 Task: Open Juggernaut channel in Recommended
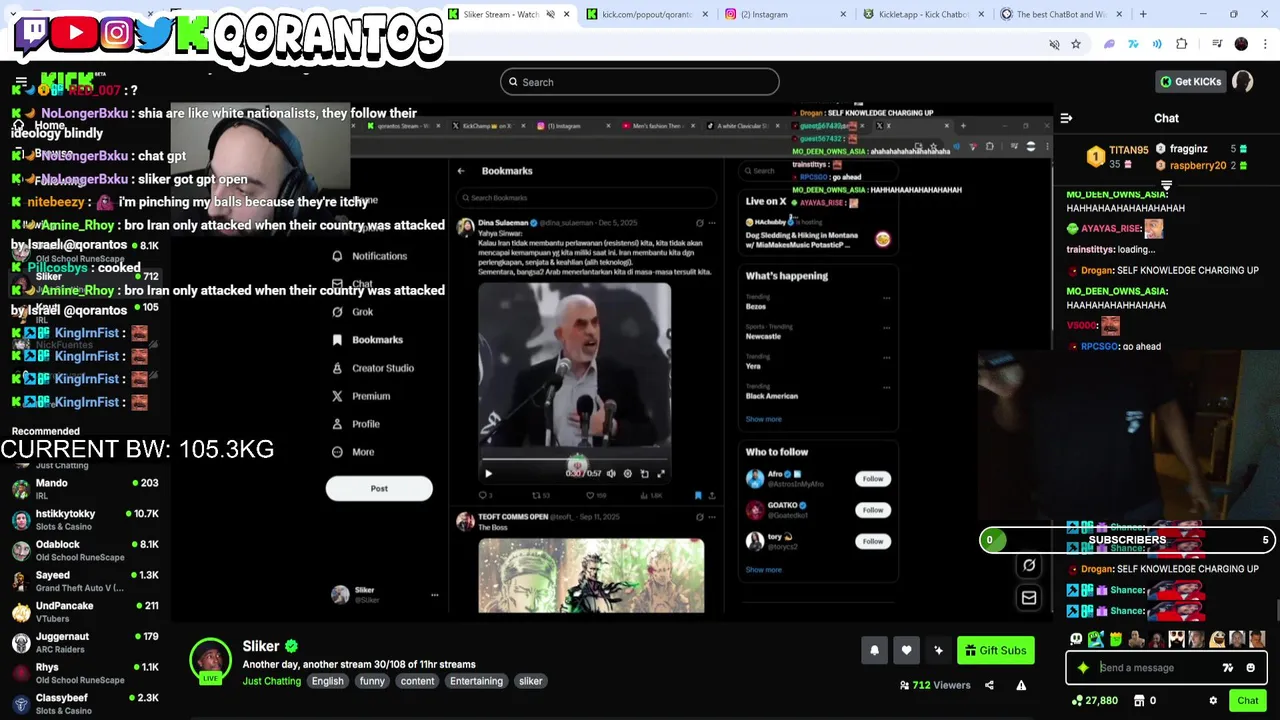coord(85,642)
